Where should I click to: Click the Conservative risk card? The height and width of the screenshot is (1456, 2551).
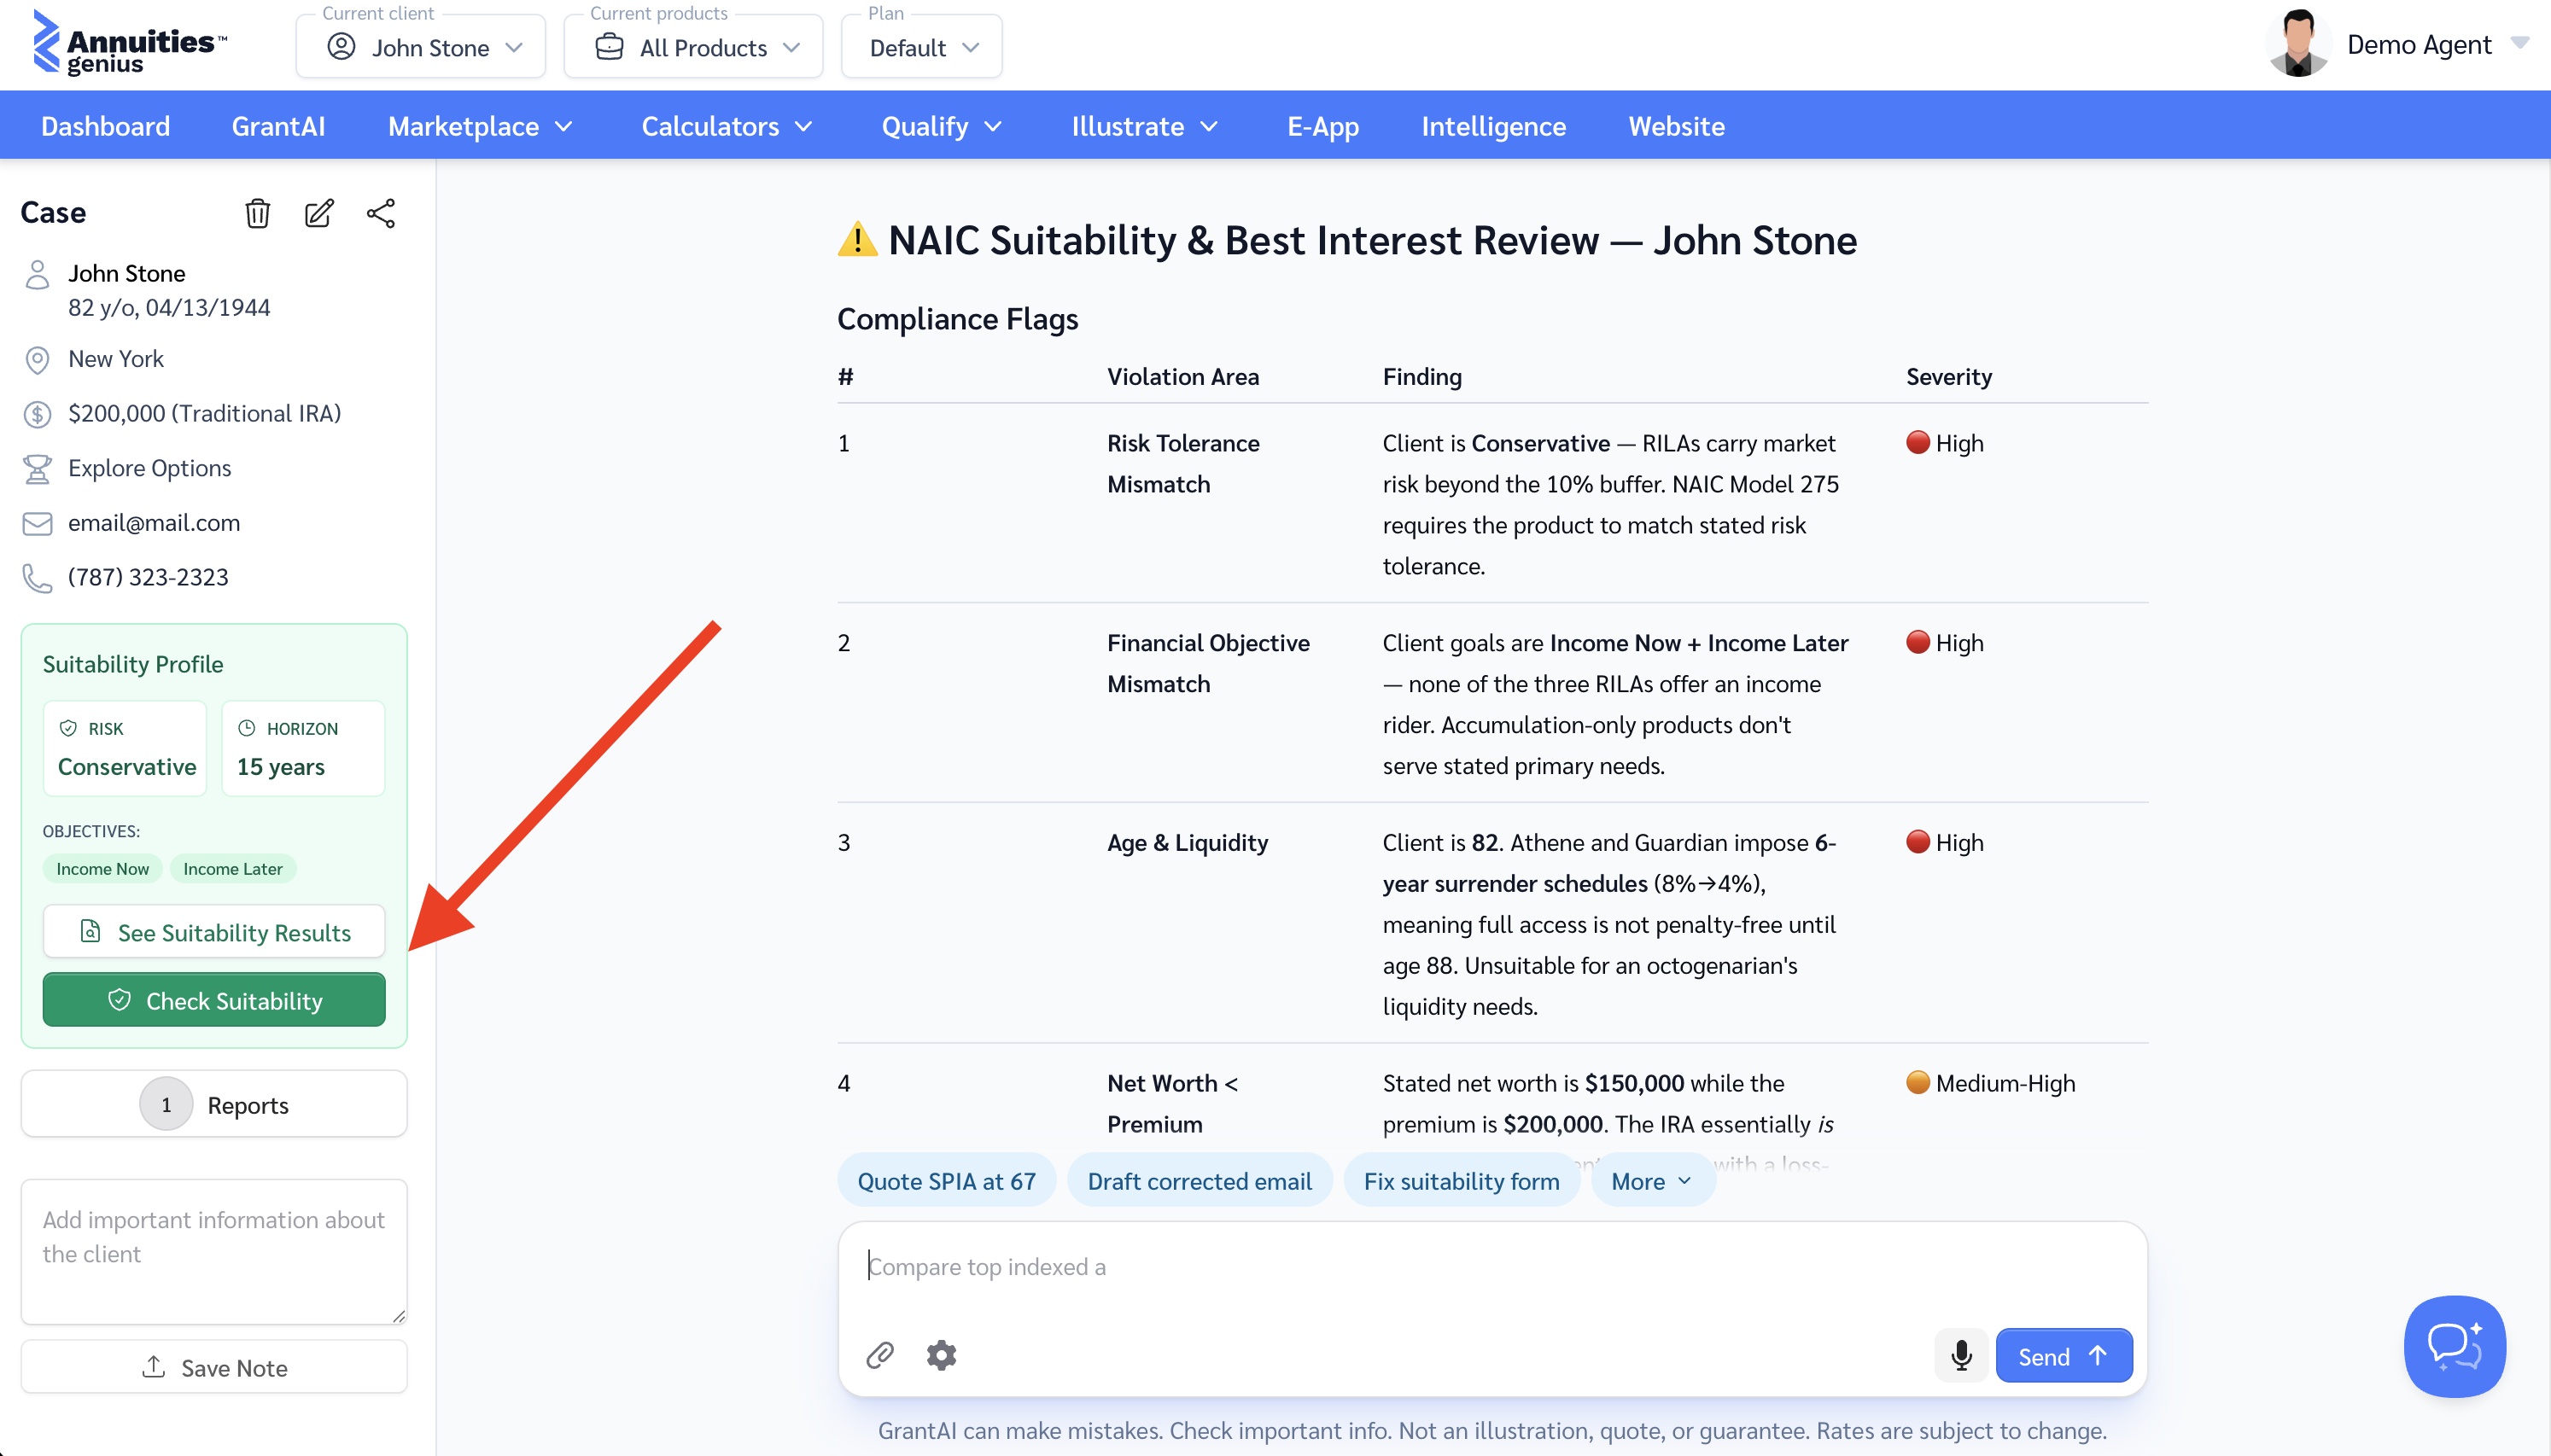125,748
